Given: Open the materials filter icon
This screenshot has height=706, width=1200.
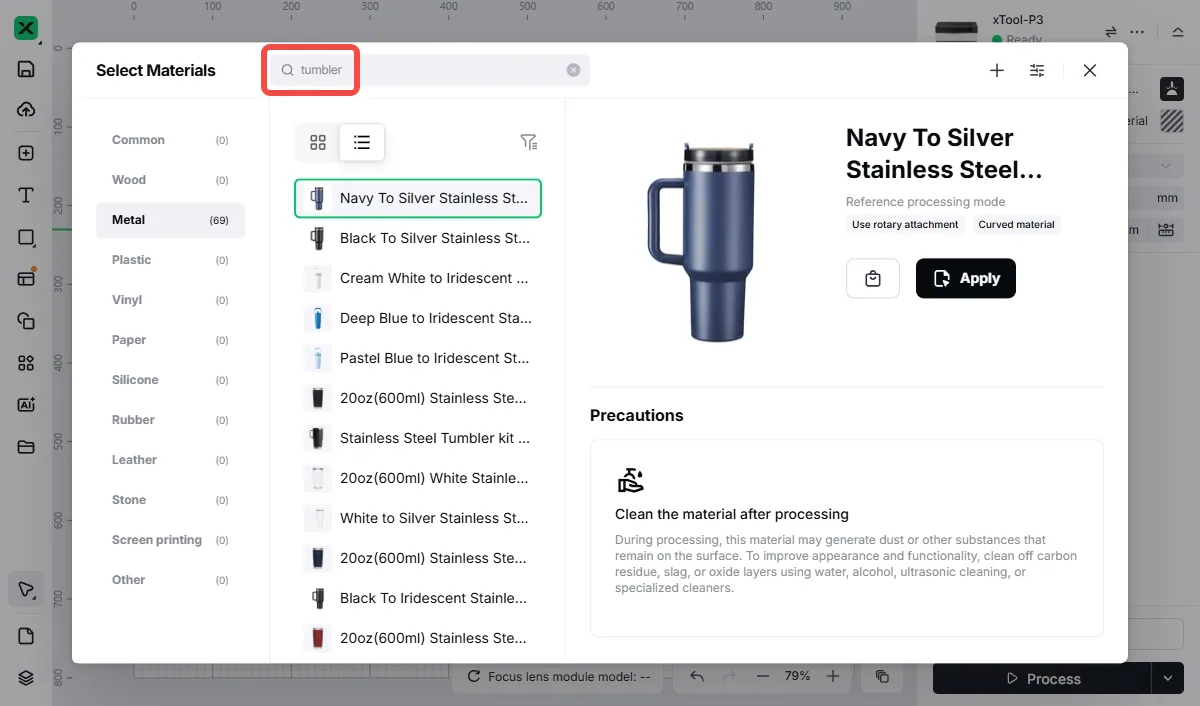Looking at the screenshot, I should click(529, 142).
